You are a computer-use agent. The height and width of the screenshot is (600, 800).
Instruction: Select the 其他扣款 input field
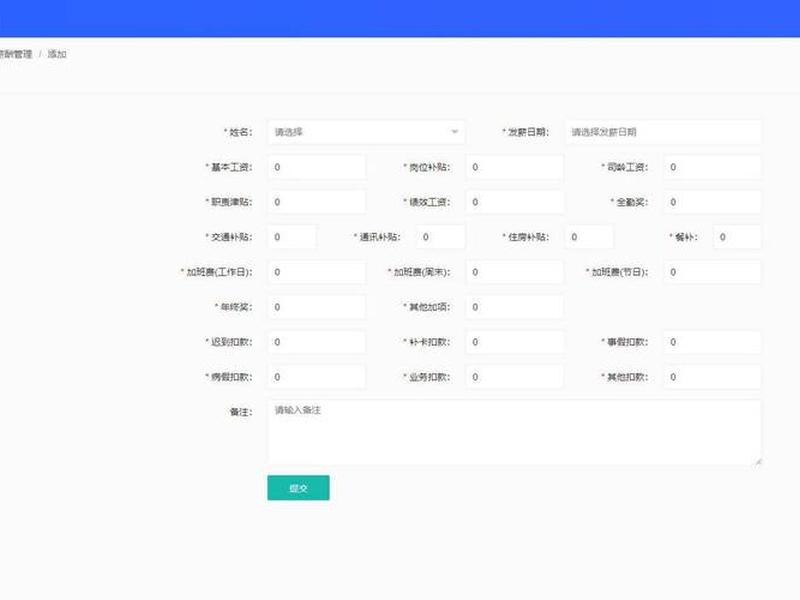pyautogui.click(x=712, y=377)
